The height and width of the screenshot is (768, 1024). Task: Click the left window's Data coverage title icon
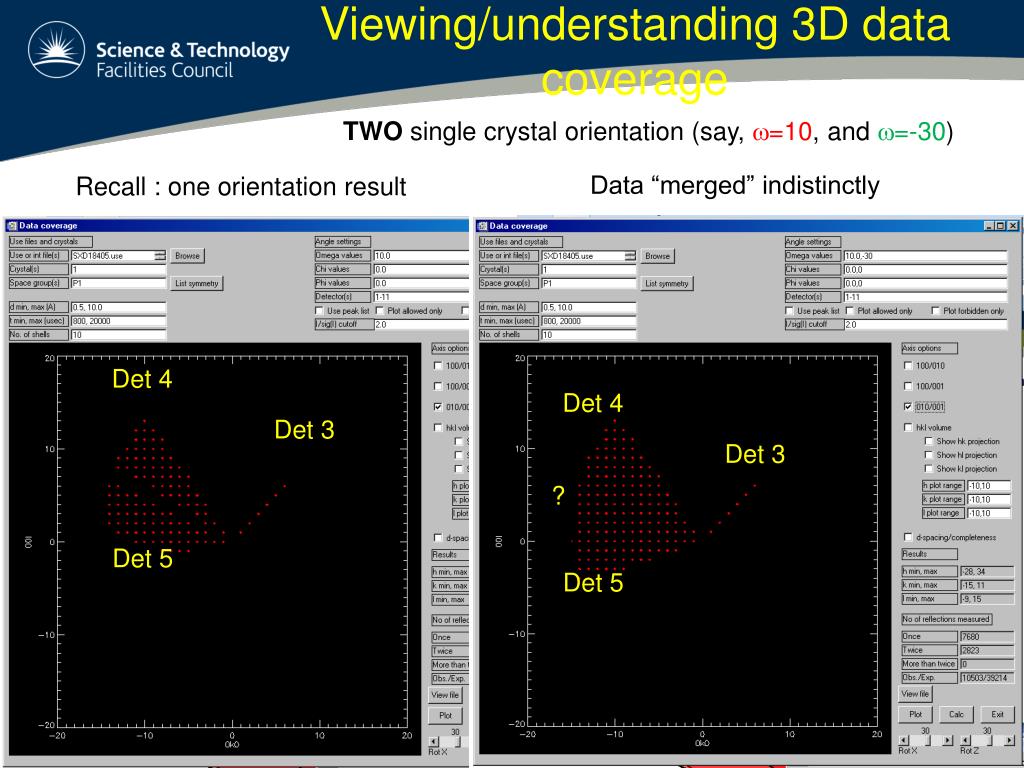(12, 226)
